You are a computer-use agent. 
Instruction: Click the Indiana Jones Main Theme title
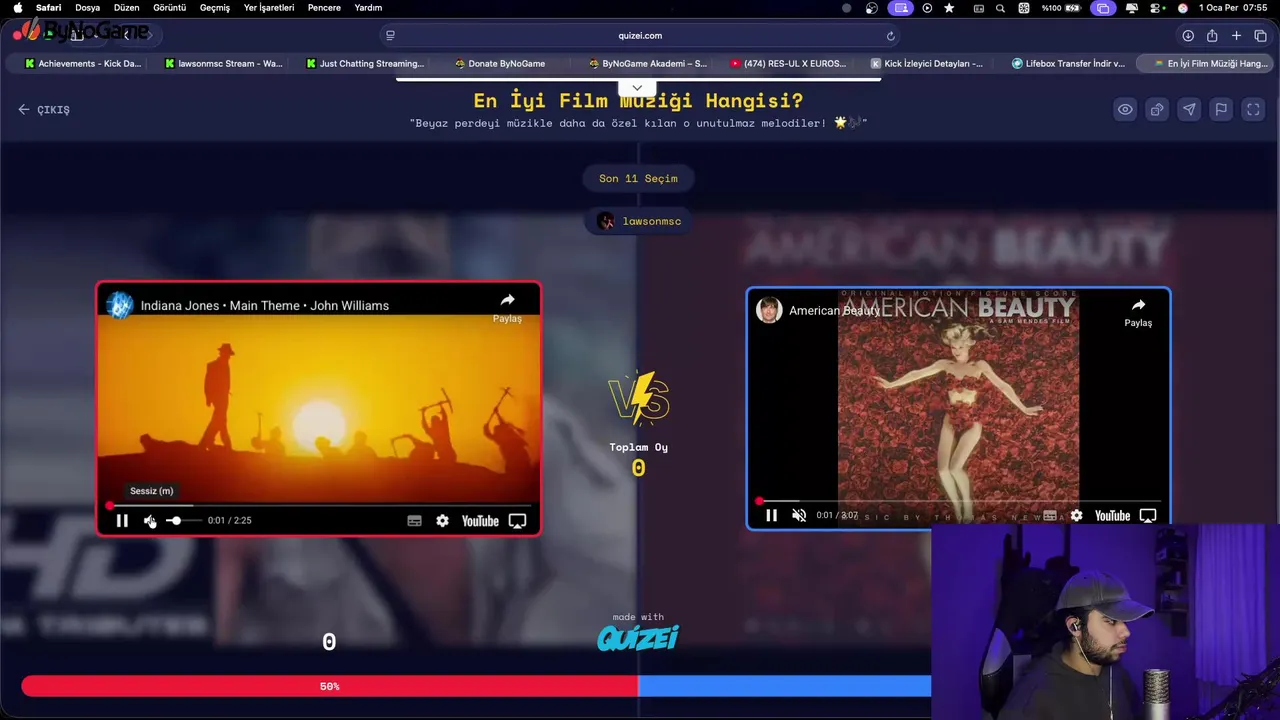tap(265, 306)
